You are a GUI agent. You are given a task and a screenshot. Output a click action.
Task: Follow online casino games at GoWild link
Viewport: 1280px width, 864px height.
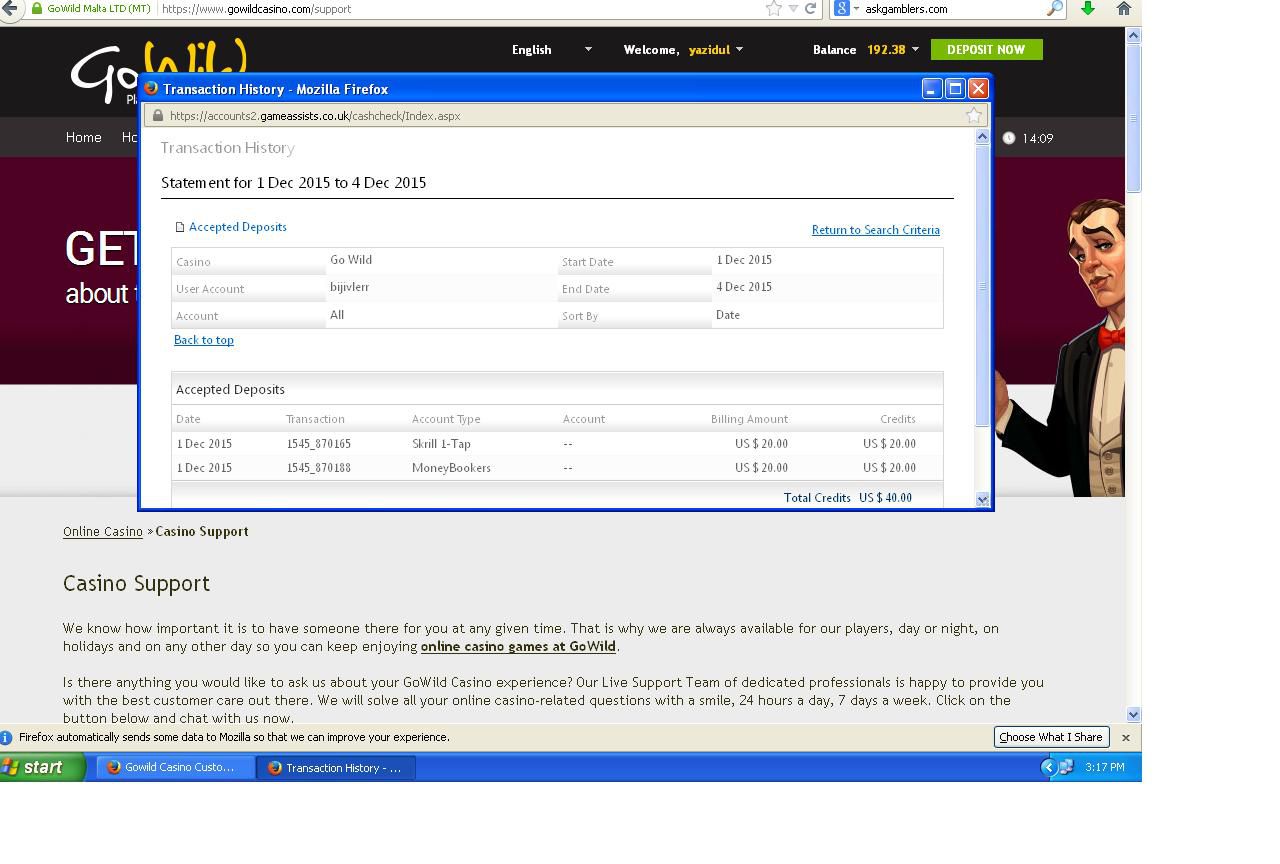coord(518,646)
